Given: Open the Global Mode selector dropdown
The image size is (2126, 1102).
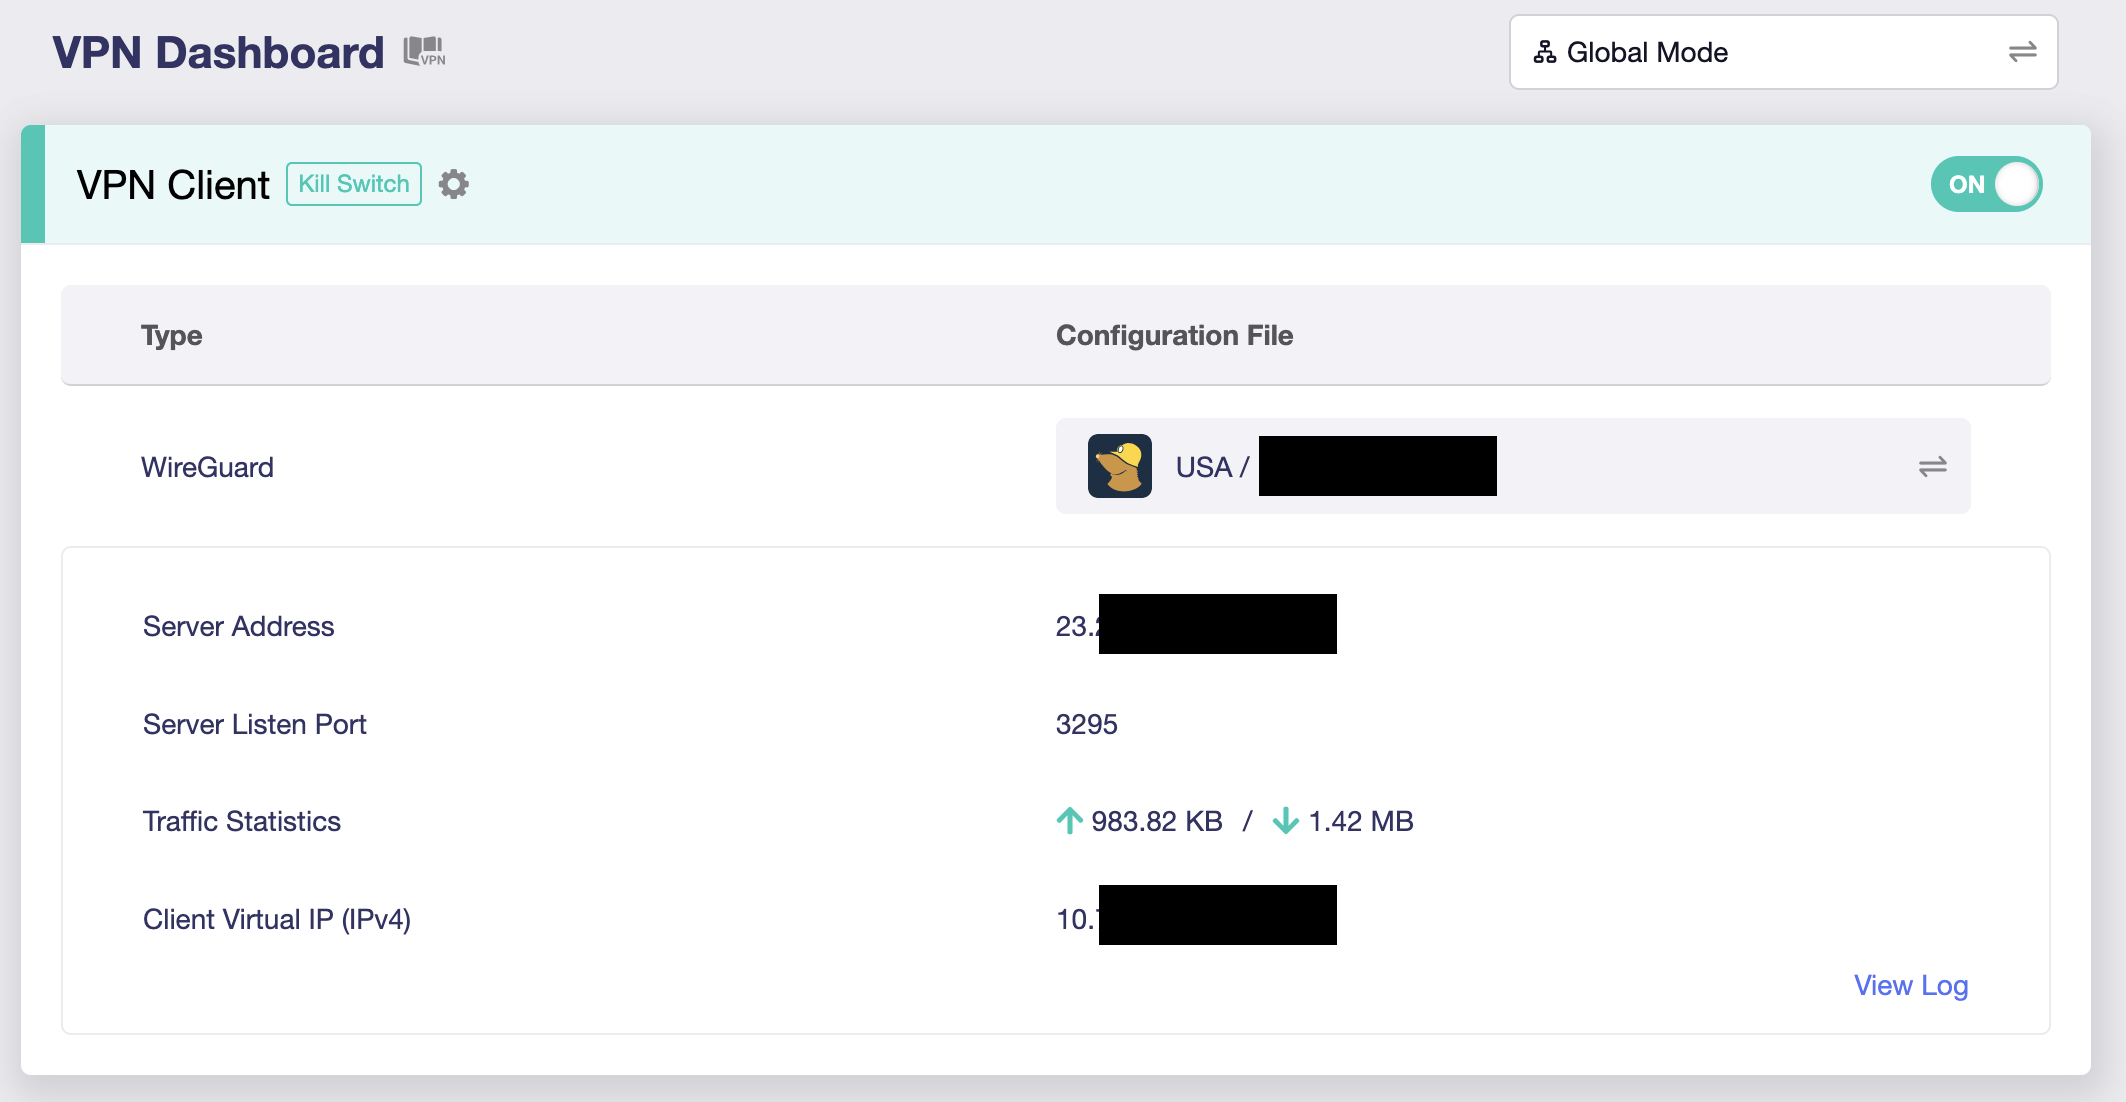Looking at the screenshot, I should [x=1782, y=52].
